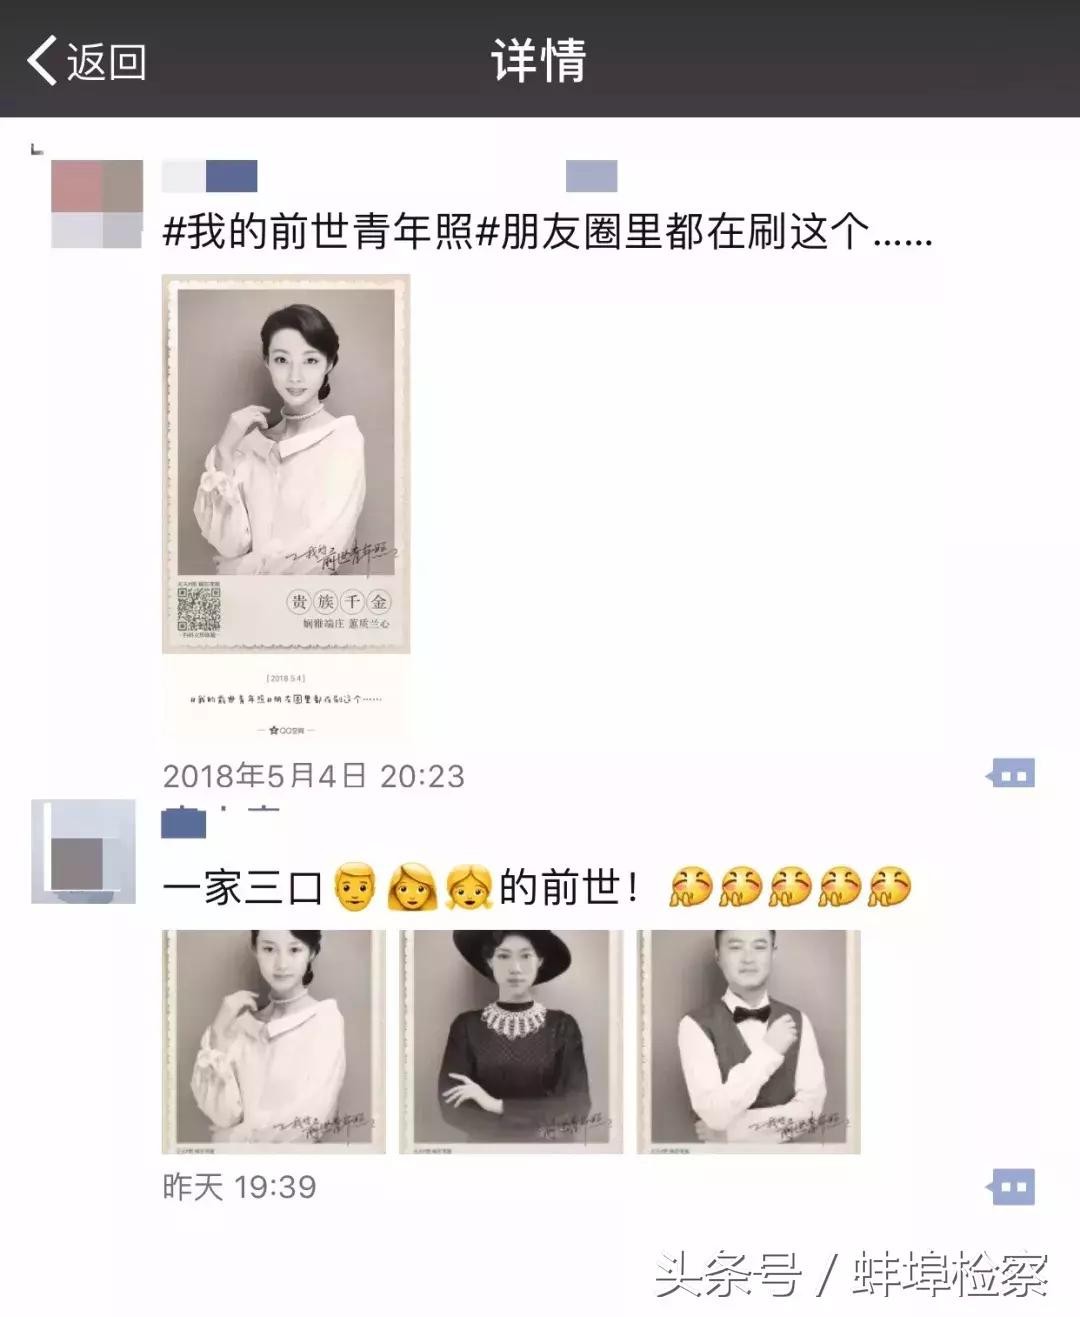Tap the first poster's blurred username
Screen dimensions: 1080x1317
210,176
